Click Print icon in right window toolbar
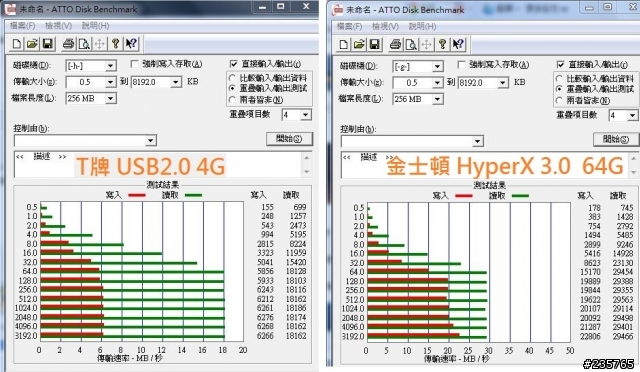640x372 pixels. click(396, 45)
